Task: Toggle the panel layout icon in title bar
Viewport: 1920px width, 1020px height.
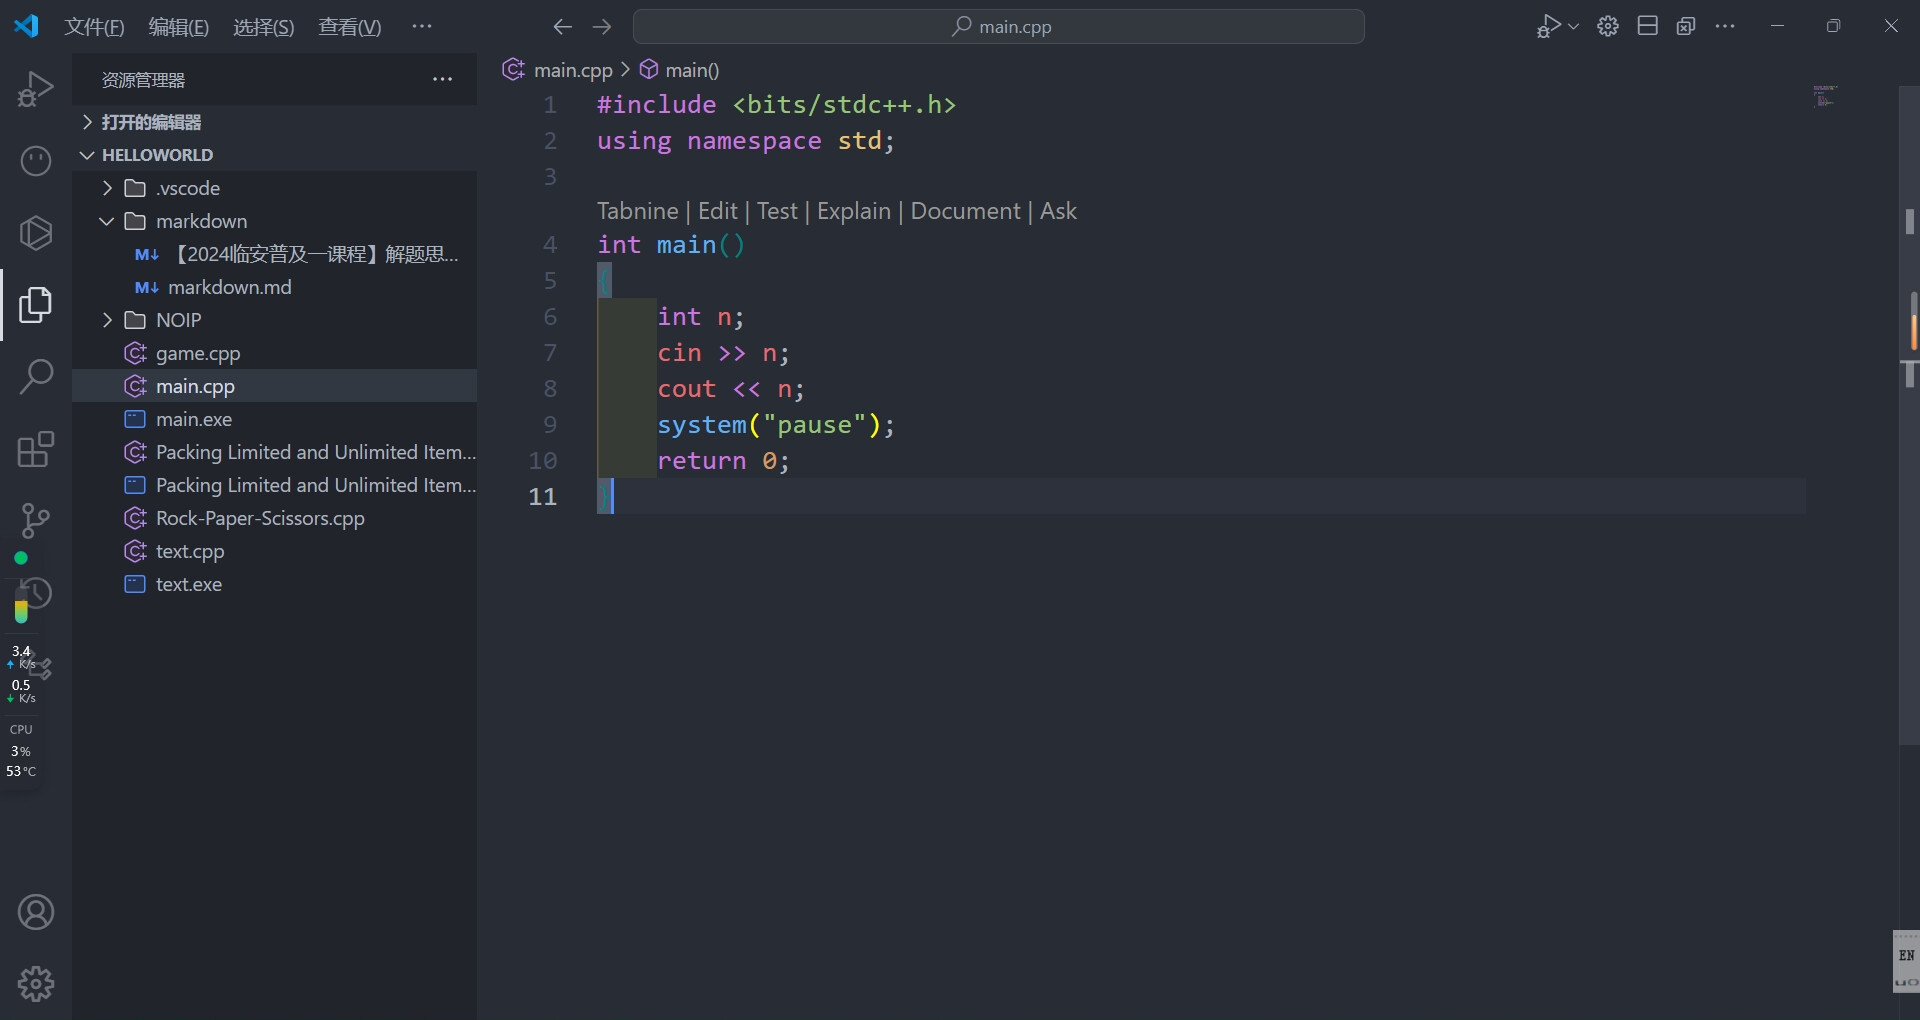Action: point(1648,27)
